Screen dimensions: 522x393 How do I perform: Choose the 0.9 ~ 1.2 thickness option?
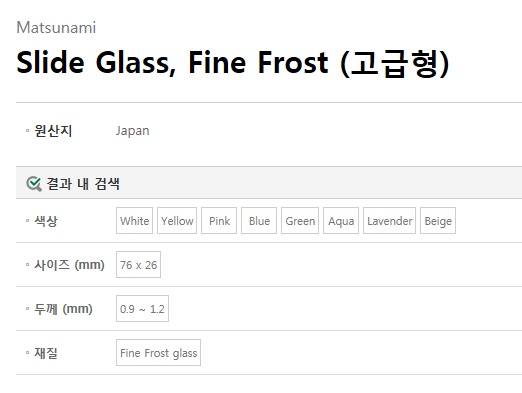pos(142,309)
